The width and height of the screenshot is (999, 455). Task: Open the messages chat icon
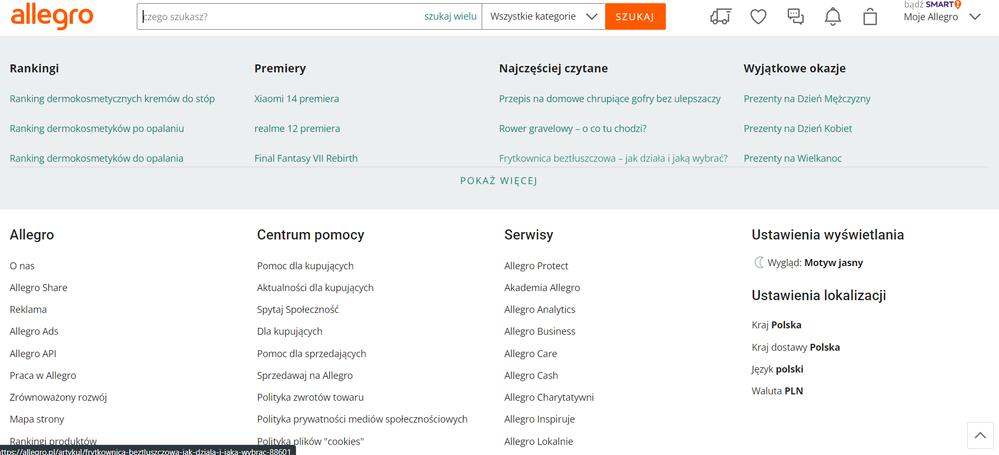pyautogui.click(x=795, y=16)
